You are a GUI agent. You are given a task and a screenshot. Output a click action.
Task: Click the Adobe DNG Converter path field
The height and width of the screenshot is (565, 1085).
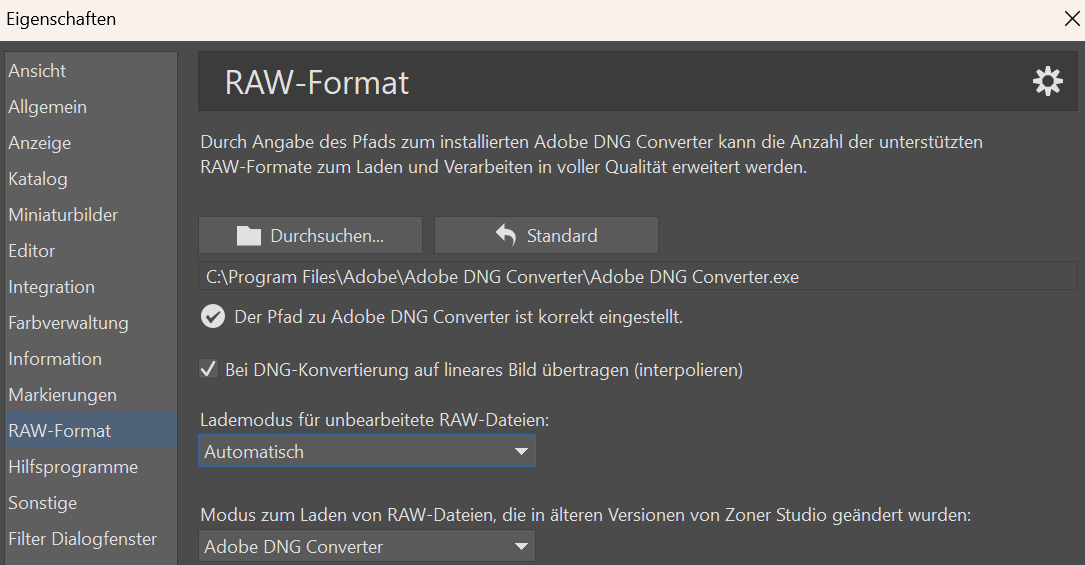coord(637,276)
